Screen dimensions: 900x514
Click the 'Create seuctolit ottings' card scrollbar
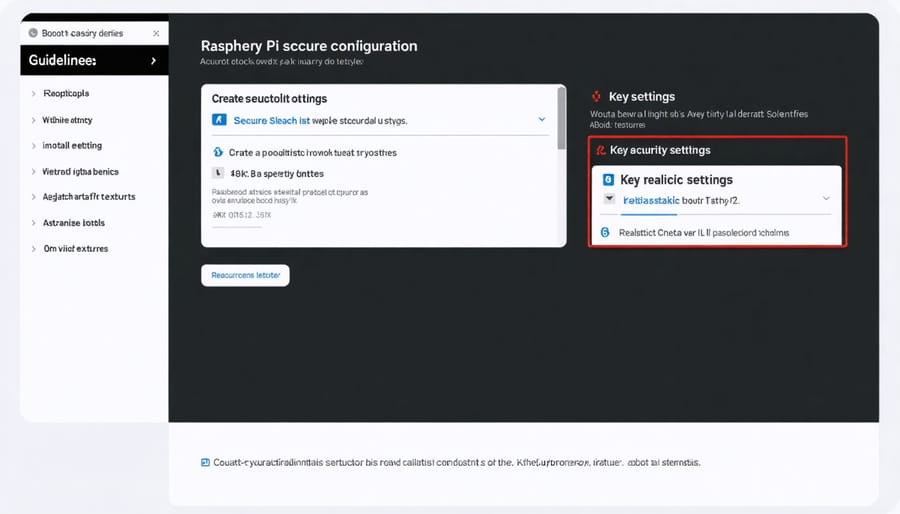point(561,118)
